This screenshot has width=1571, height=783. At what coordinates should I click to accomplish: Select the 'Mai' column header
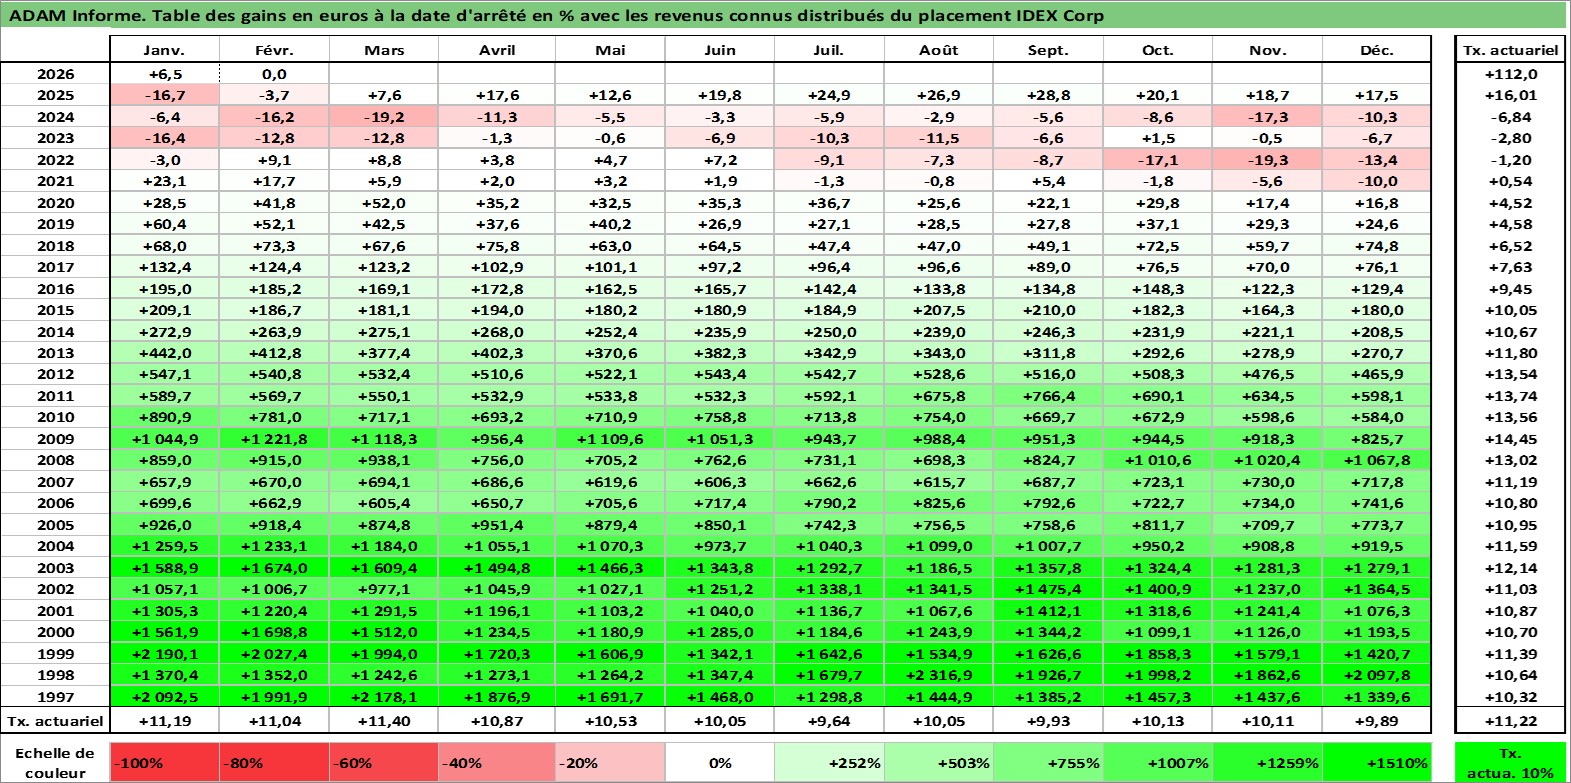click(x=610, y=50)
